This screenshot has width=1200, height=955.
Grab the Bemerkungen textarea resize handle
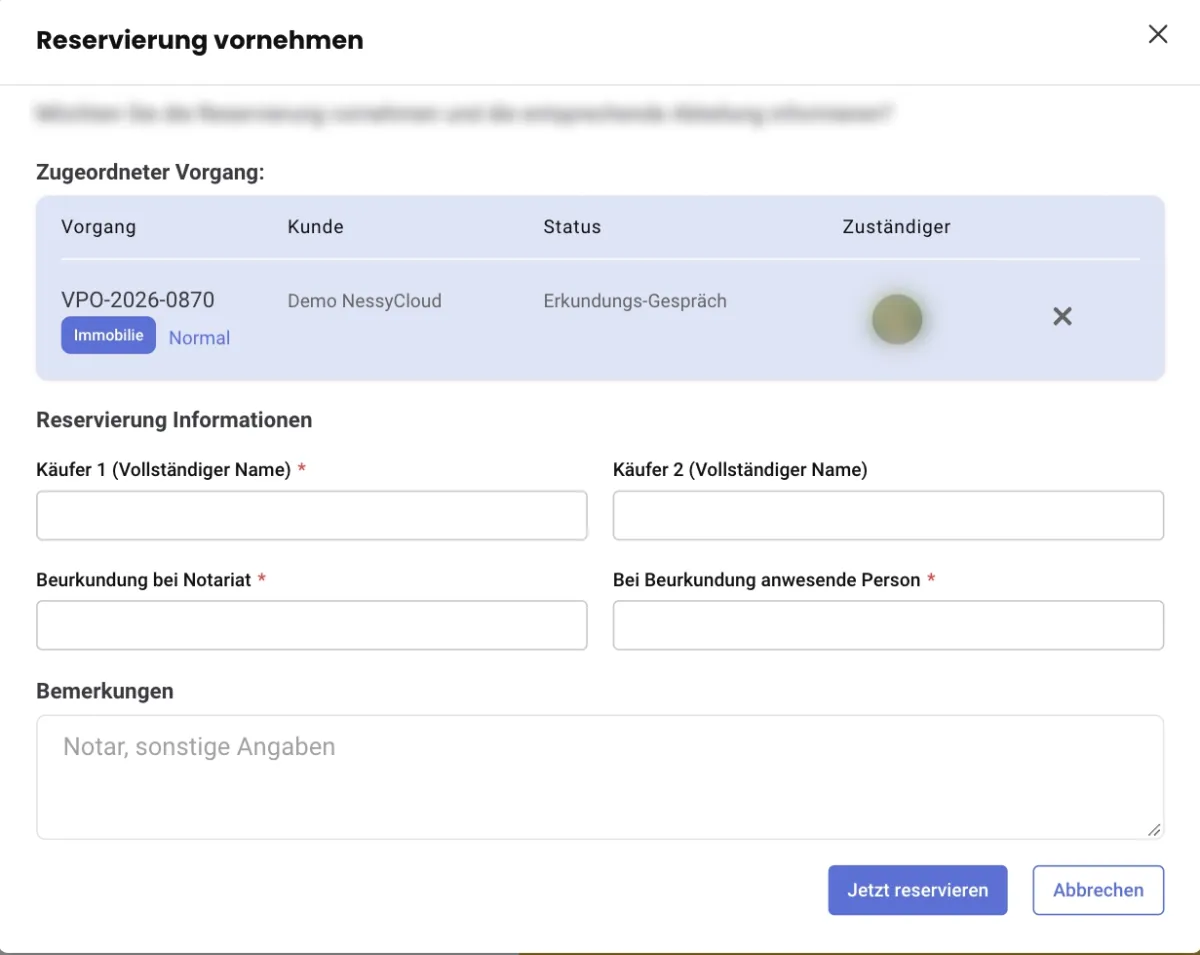(1154, 829)
